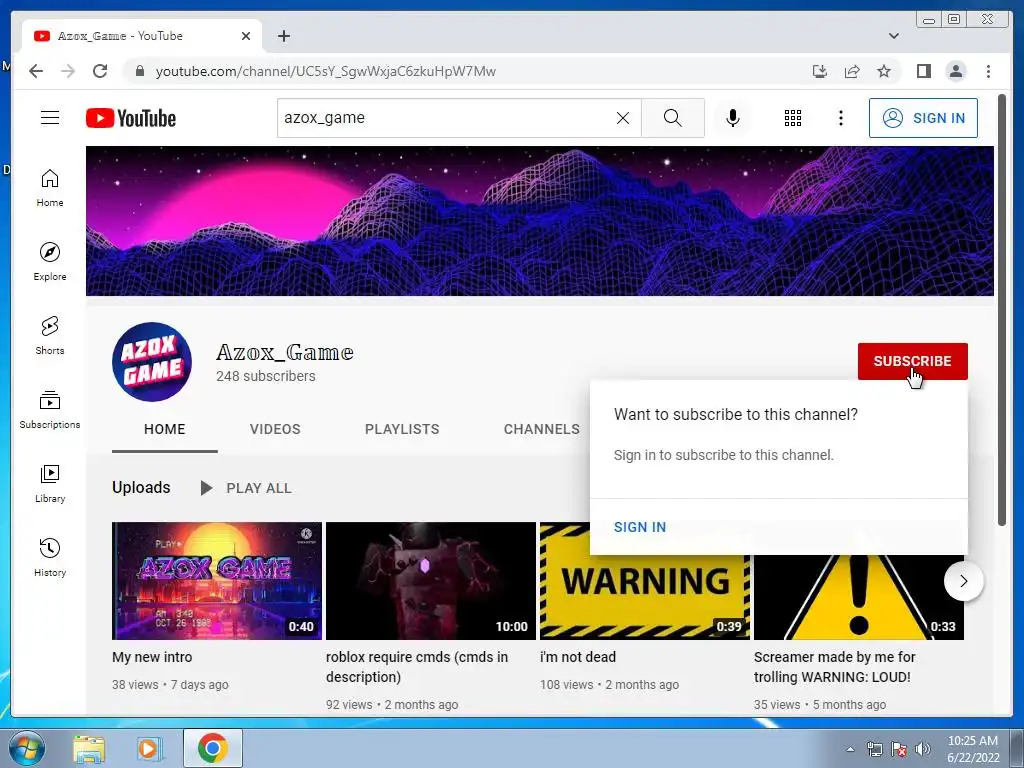Screen dimensions: 1024x768
Task: Click the channel banner image
Action: tap(539, 221)
